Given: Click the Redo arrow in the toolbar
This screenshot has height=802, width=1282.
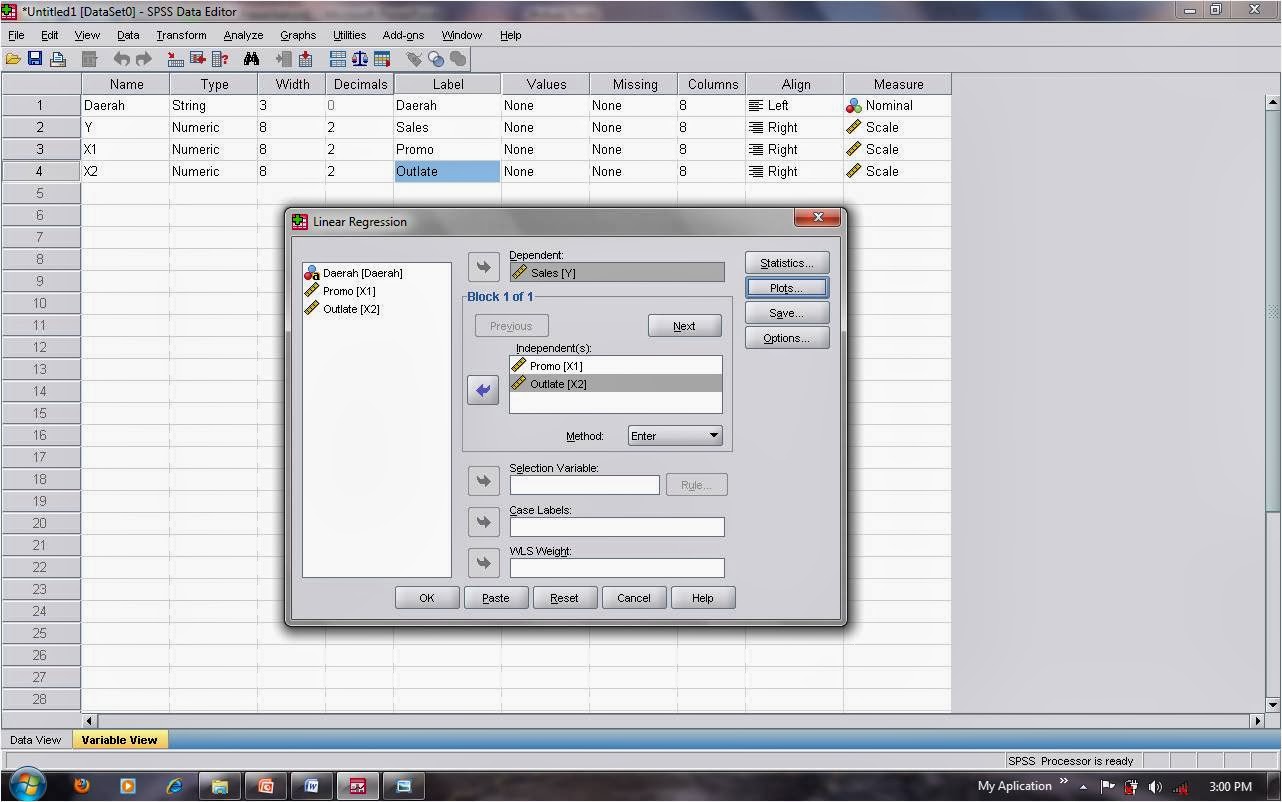Looking at the screenshot, I should [x=143, y=59].
